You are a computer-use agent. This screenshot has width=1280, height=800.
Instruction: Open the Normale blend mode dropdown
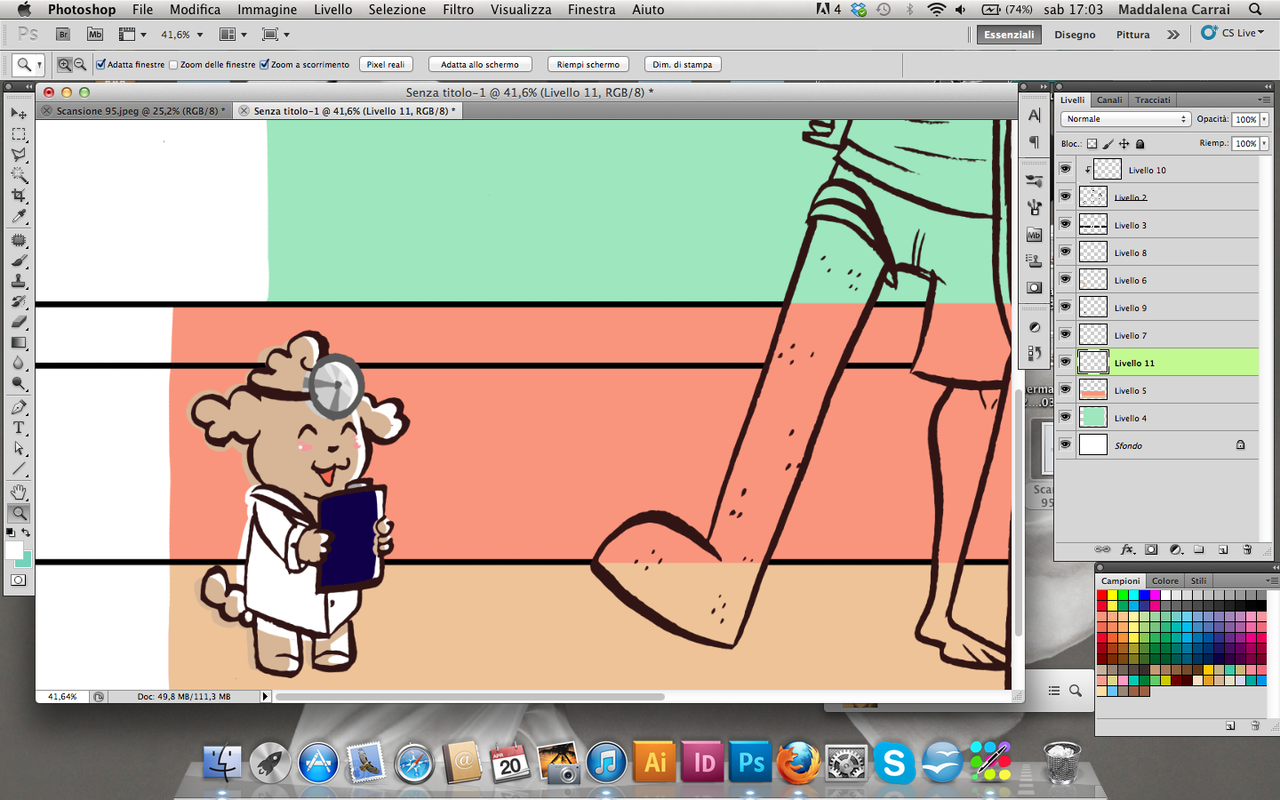(1126, 119)
